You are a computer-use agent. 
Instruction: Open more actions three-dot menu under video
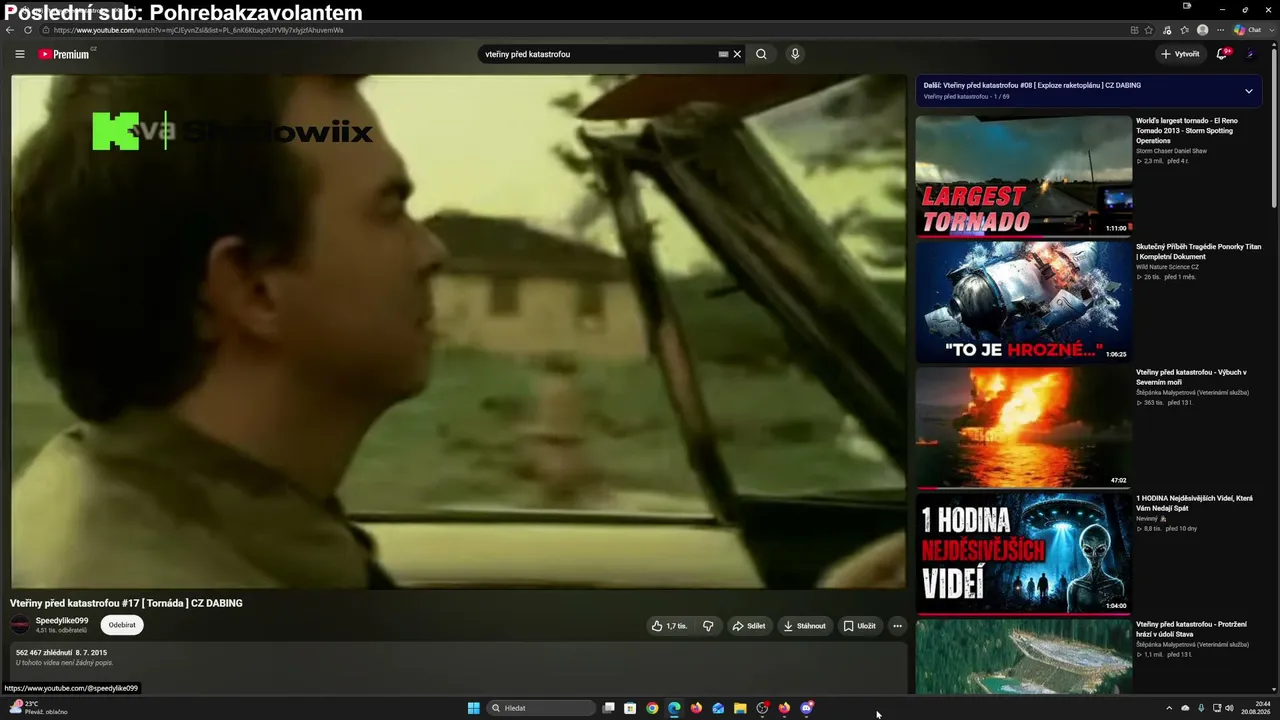(x=897, y=626)
